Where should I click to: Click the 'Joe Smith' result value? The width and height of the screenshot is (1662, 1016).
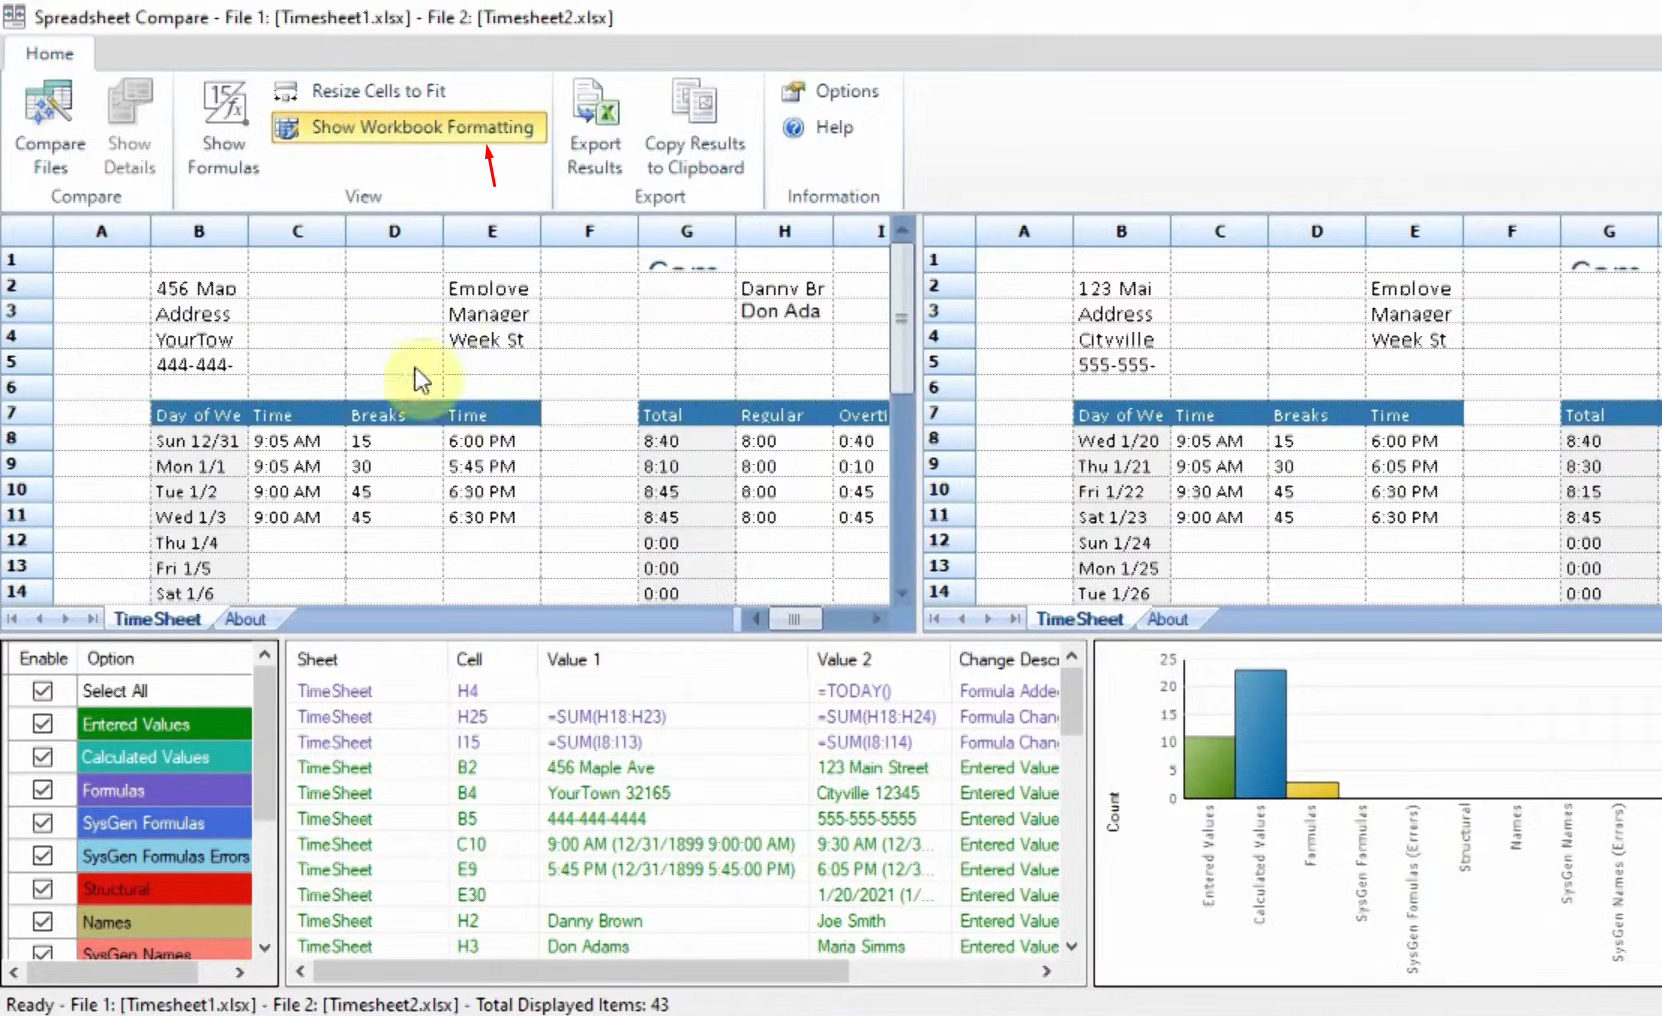850,921
